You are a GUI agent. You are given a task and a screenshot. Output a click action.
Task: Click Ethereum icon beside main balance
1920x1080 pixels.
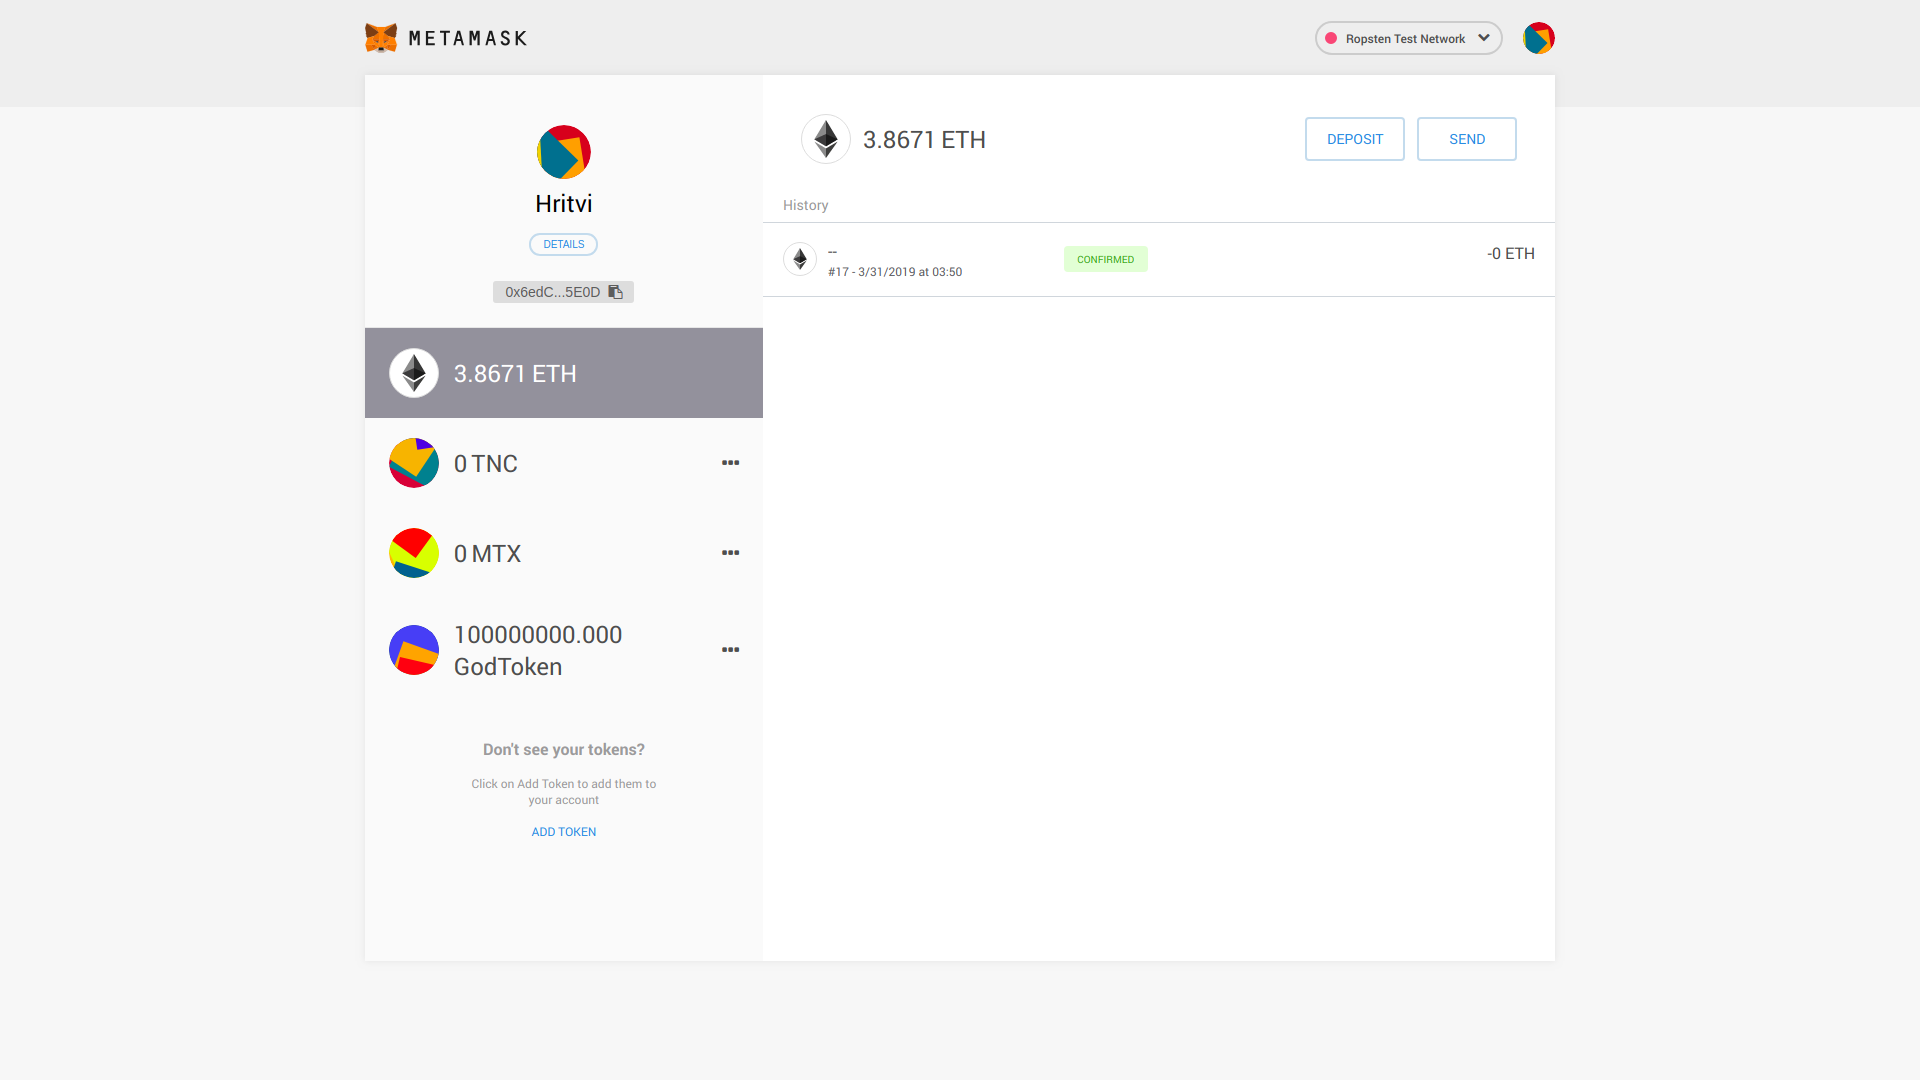(826, 139)
